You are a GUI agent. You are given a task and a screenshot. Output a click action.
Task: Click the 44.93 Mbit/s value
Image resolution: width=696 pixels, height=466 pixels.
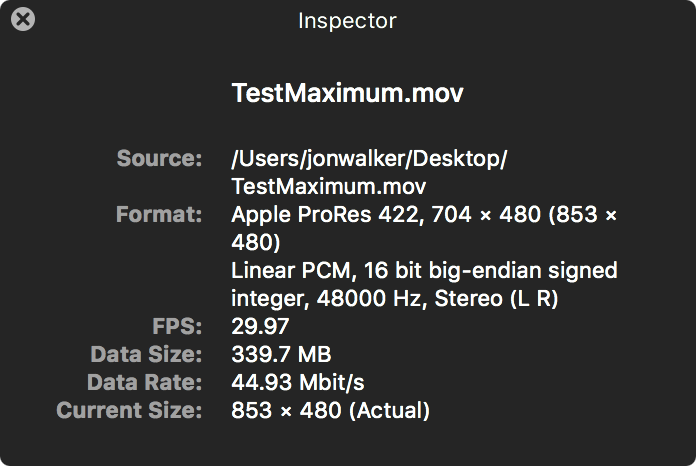(299, 382)
